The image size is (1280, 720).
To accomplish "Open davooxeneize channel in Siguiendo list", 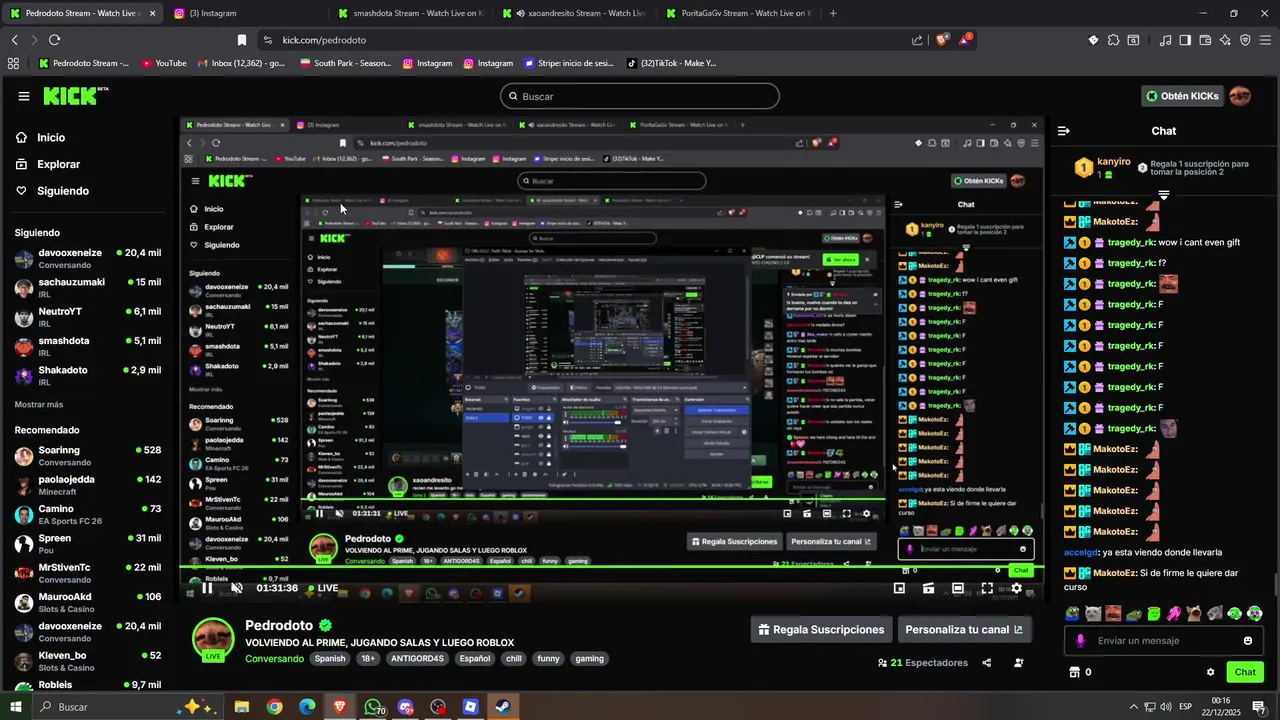I will [88, 259].
